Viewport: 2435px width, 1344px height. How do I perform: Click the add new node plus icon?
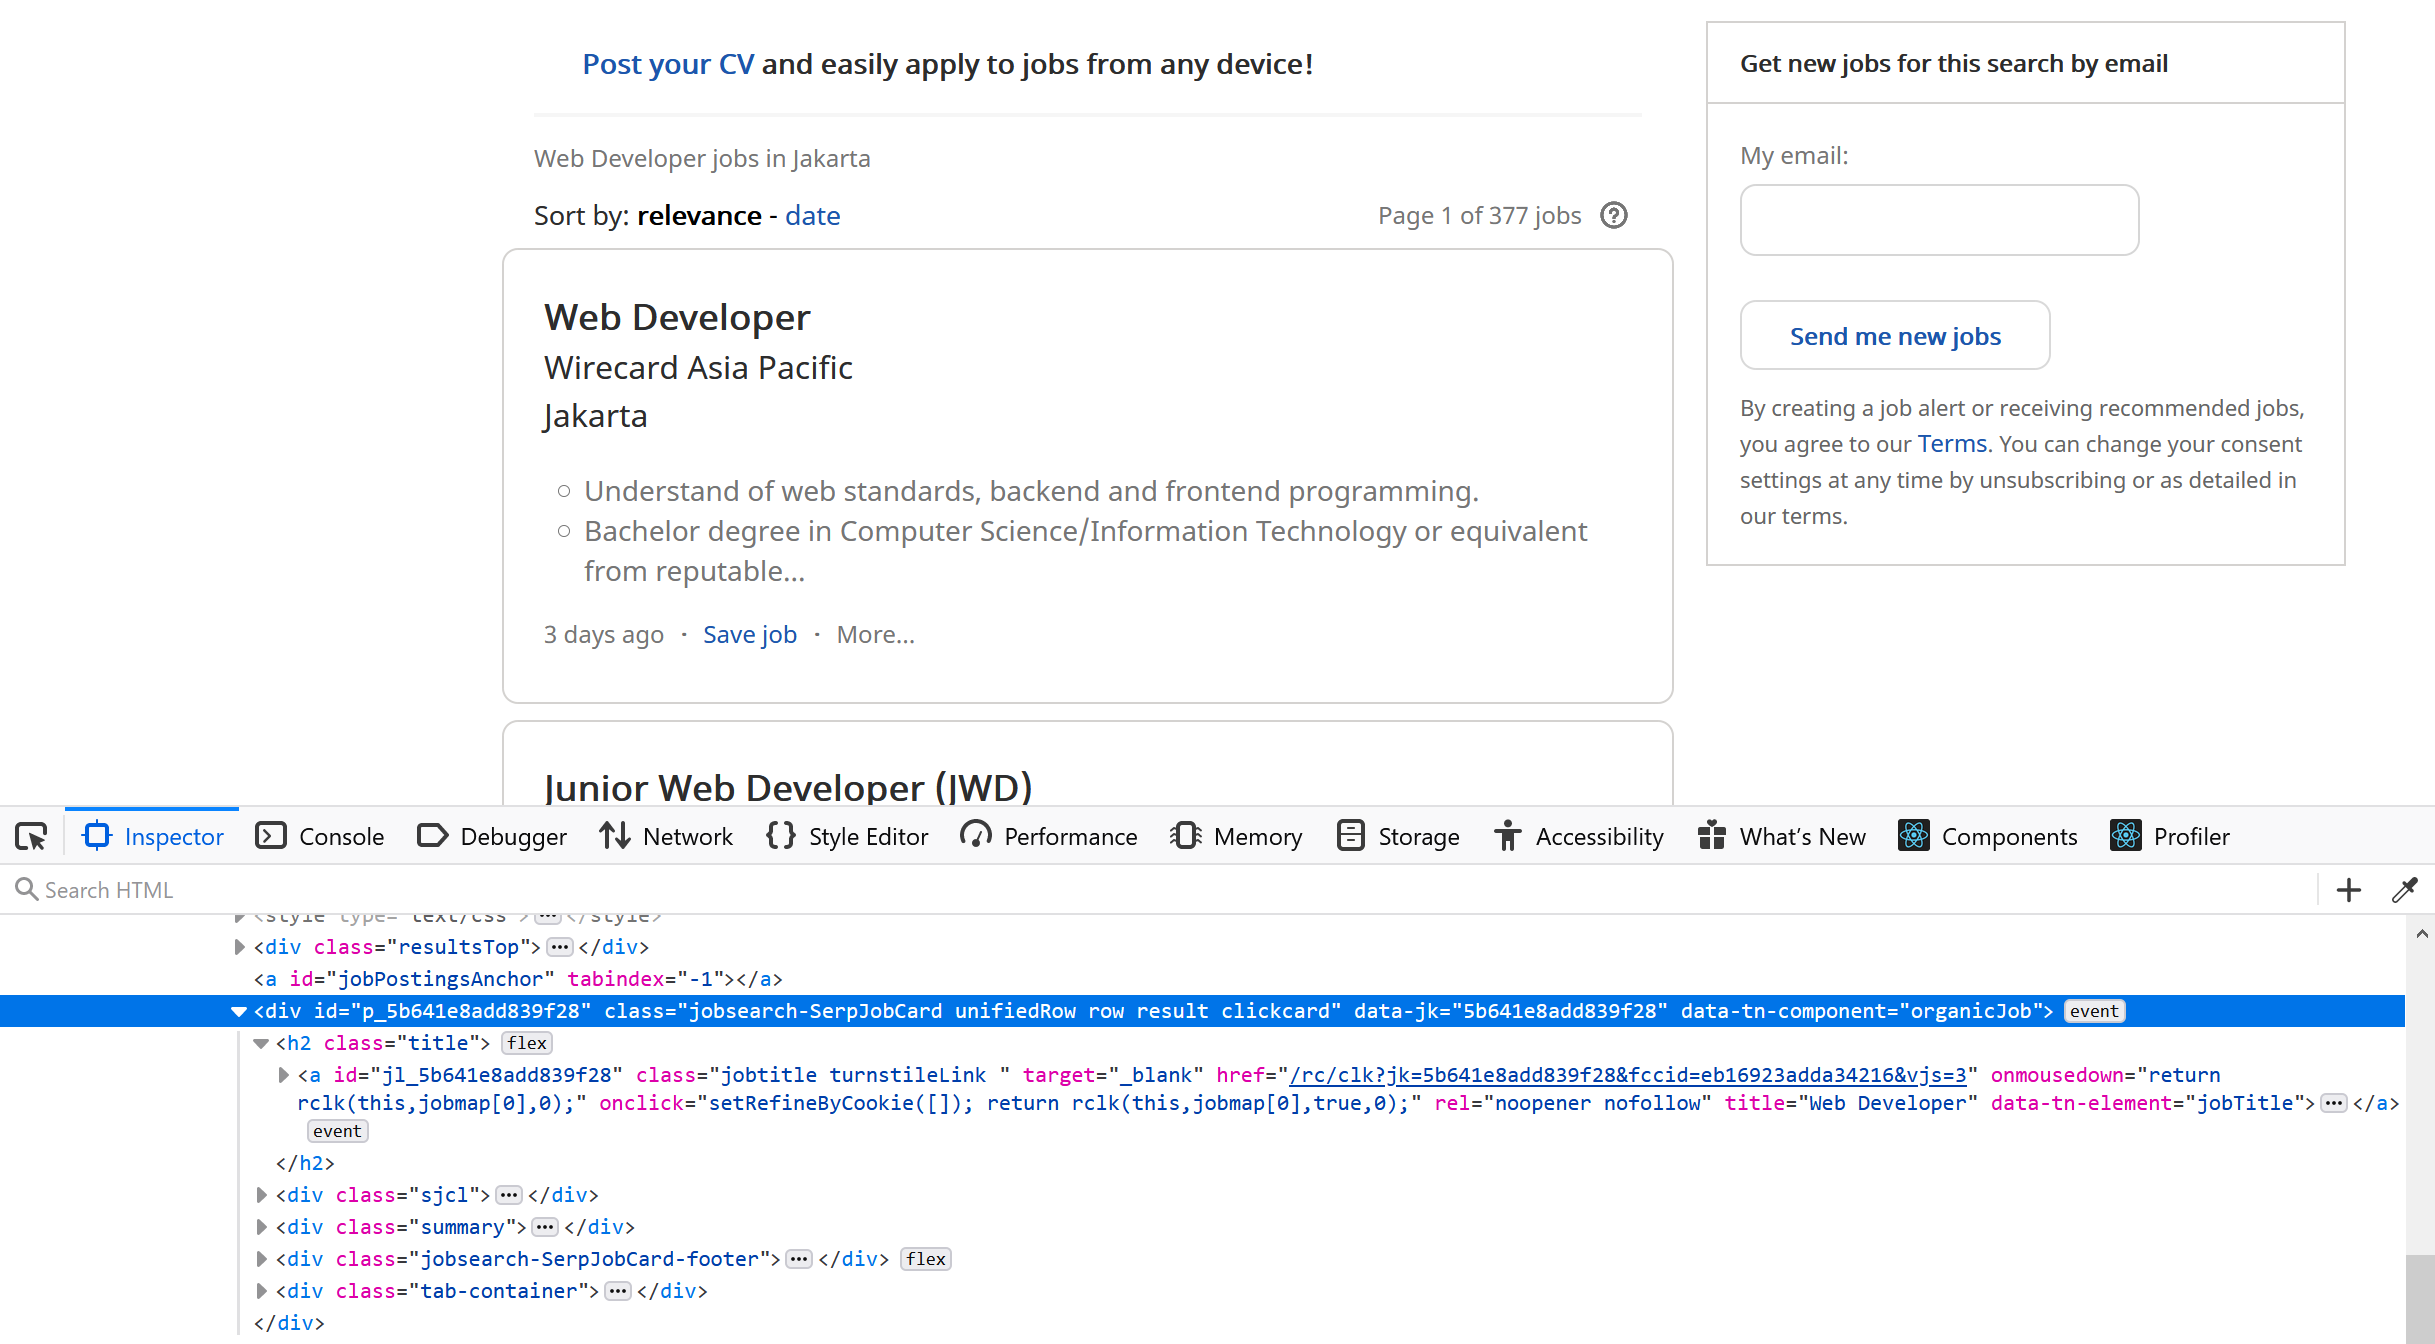[2349, 890]
